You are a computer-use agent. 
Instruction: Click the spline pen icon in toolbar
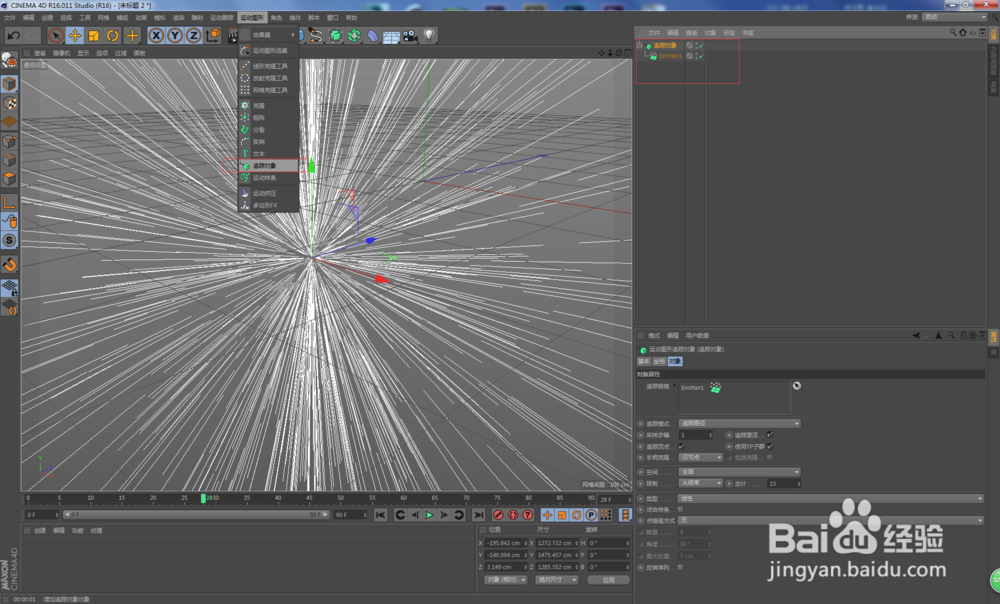click(x=316, y=36)
